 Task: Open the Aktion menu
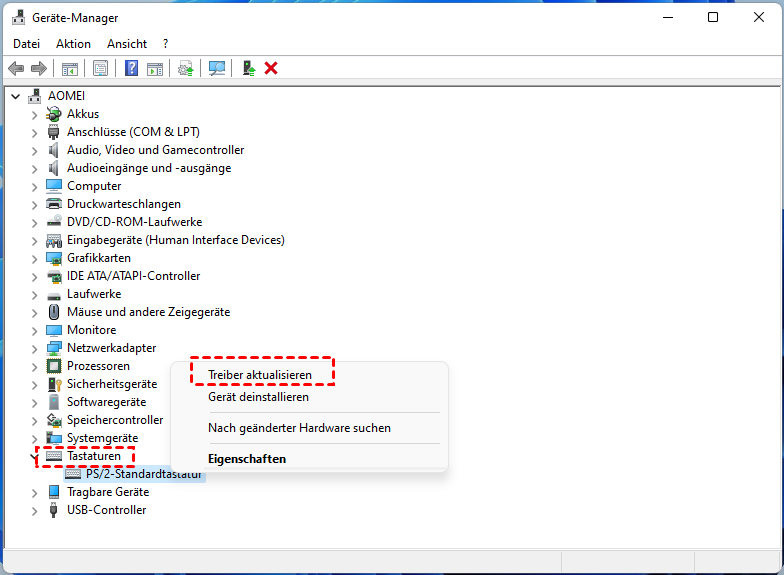[74, 44]
